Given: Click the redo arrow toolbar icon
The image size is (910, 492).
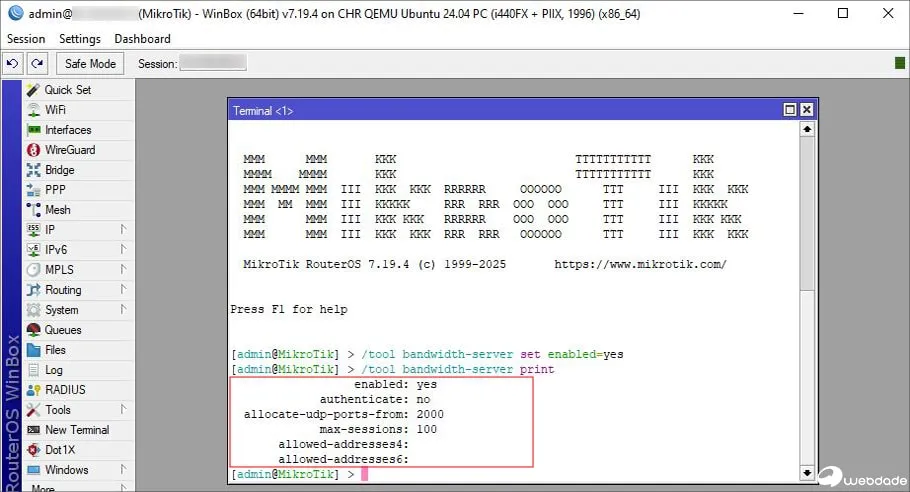Looking at the screenshot, I should (37, 64).
